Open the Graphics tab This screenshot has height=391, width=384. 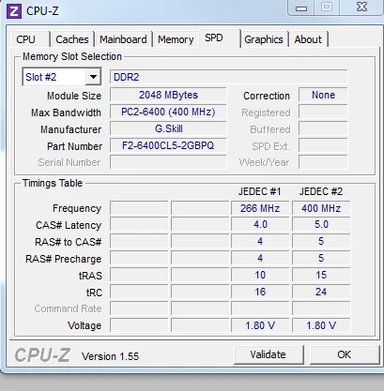tap(264, 39)
